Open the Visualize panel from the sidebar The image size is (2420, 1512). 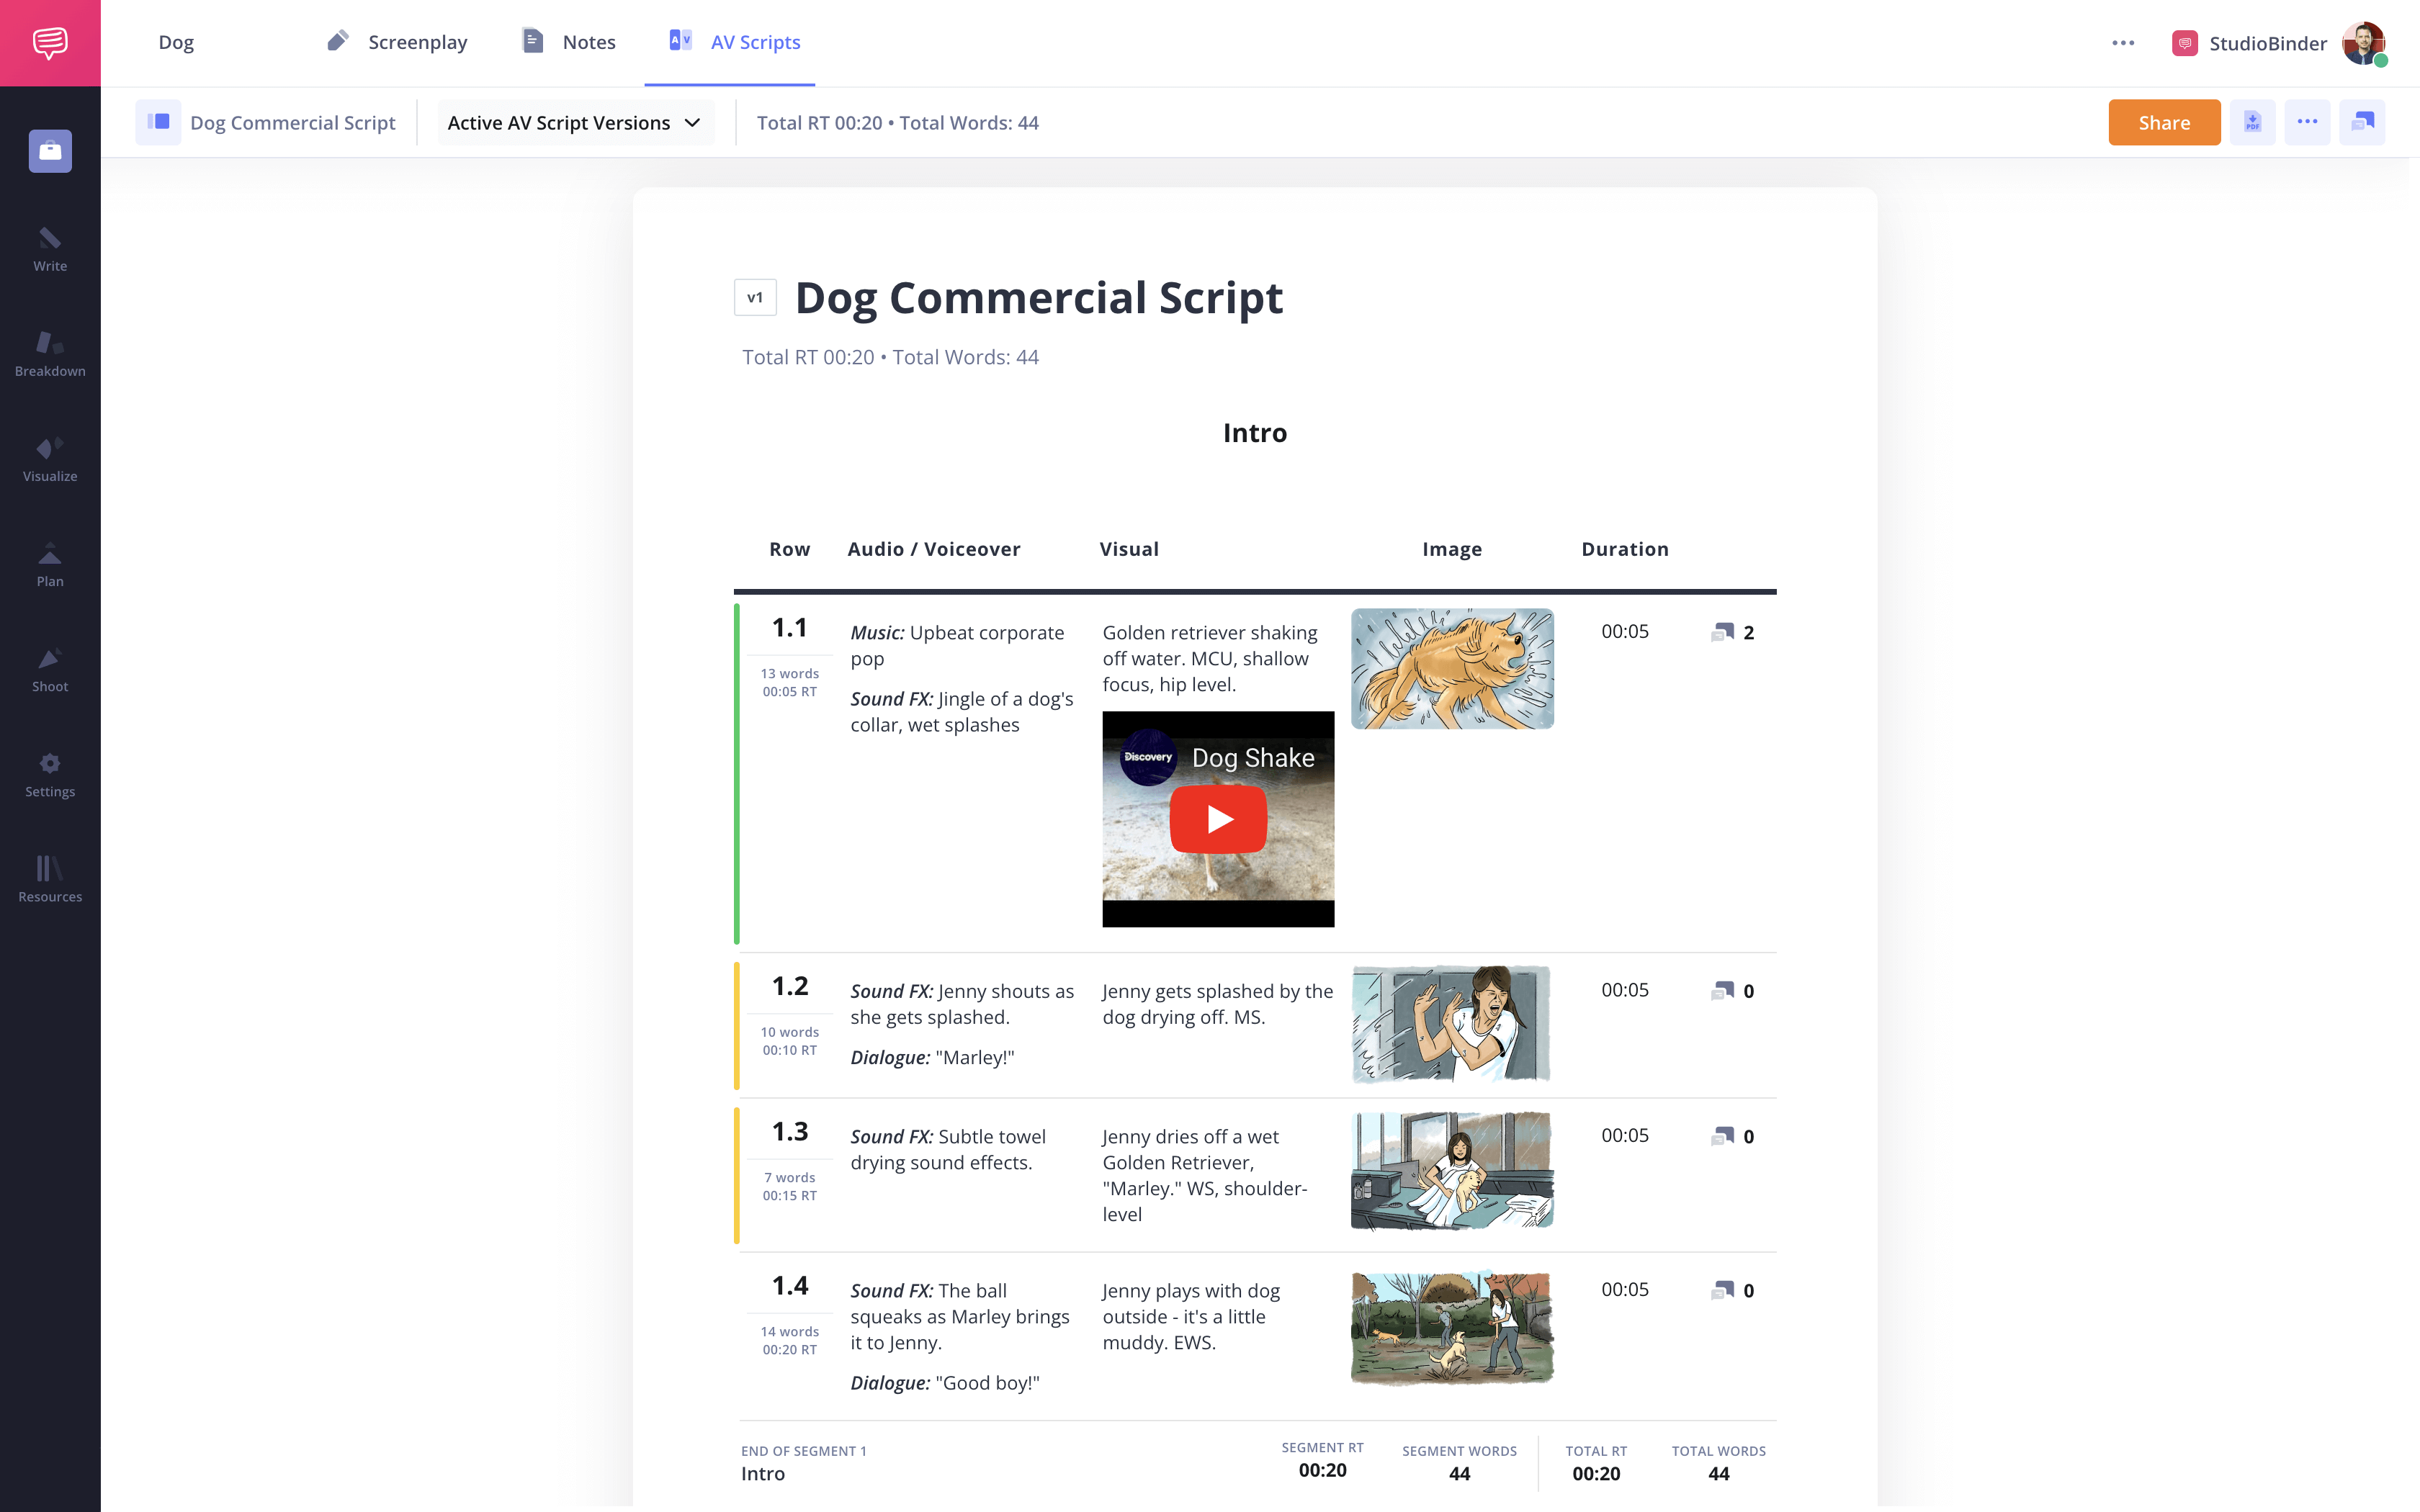[49, 458]
